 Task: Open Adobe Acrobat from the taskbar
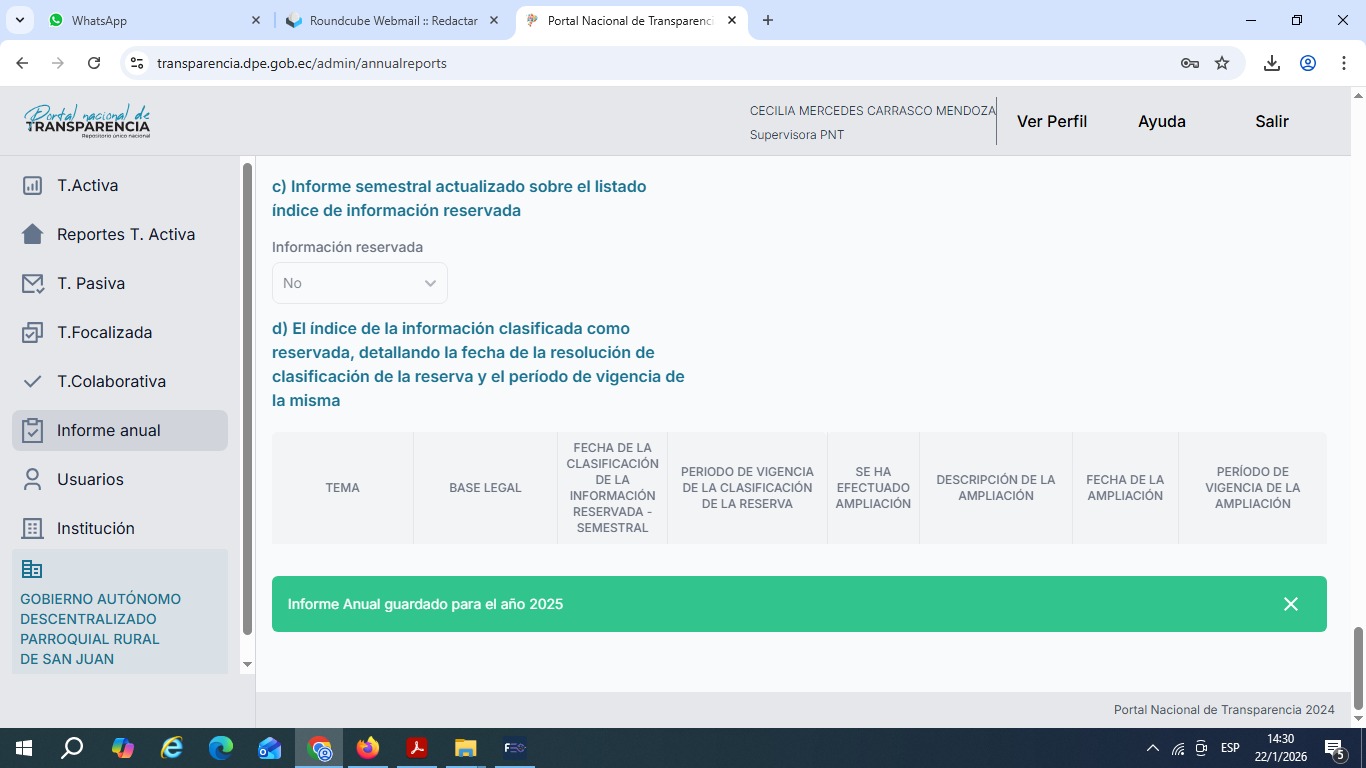pos(417,748)
